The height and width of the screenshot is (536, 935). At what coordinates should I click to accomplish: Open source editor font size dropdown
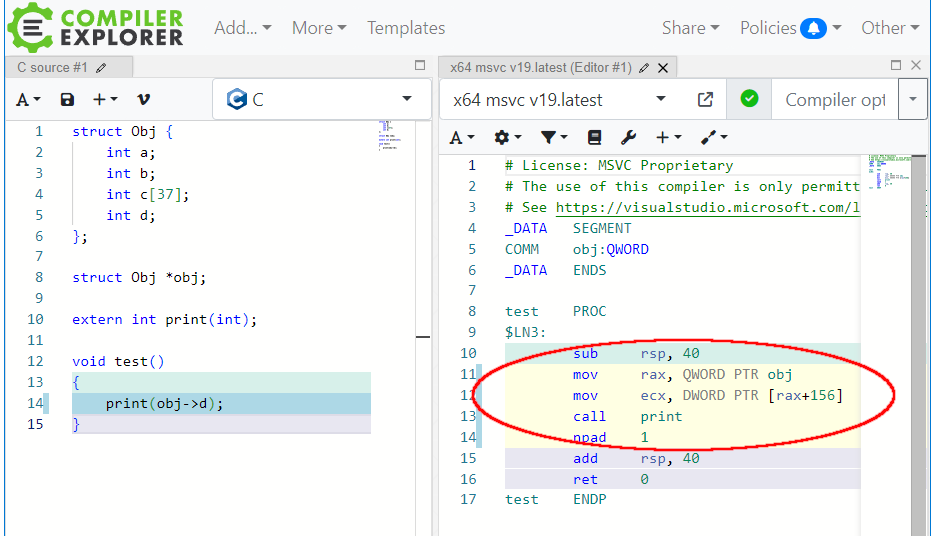pos(28,100)
